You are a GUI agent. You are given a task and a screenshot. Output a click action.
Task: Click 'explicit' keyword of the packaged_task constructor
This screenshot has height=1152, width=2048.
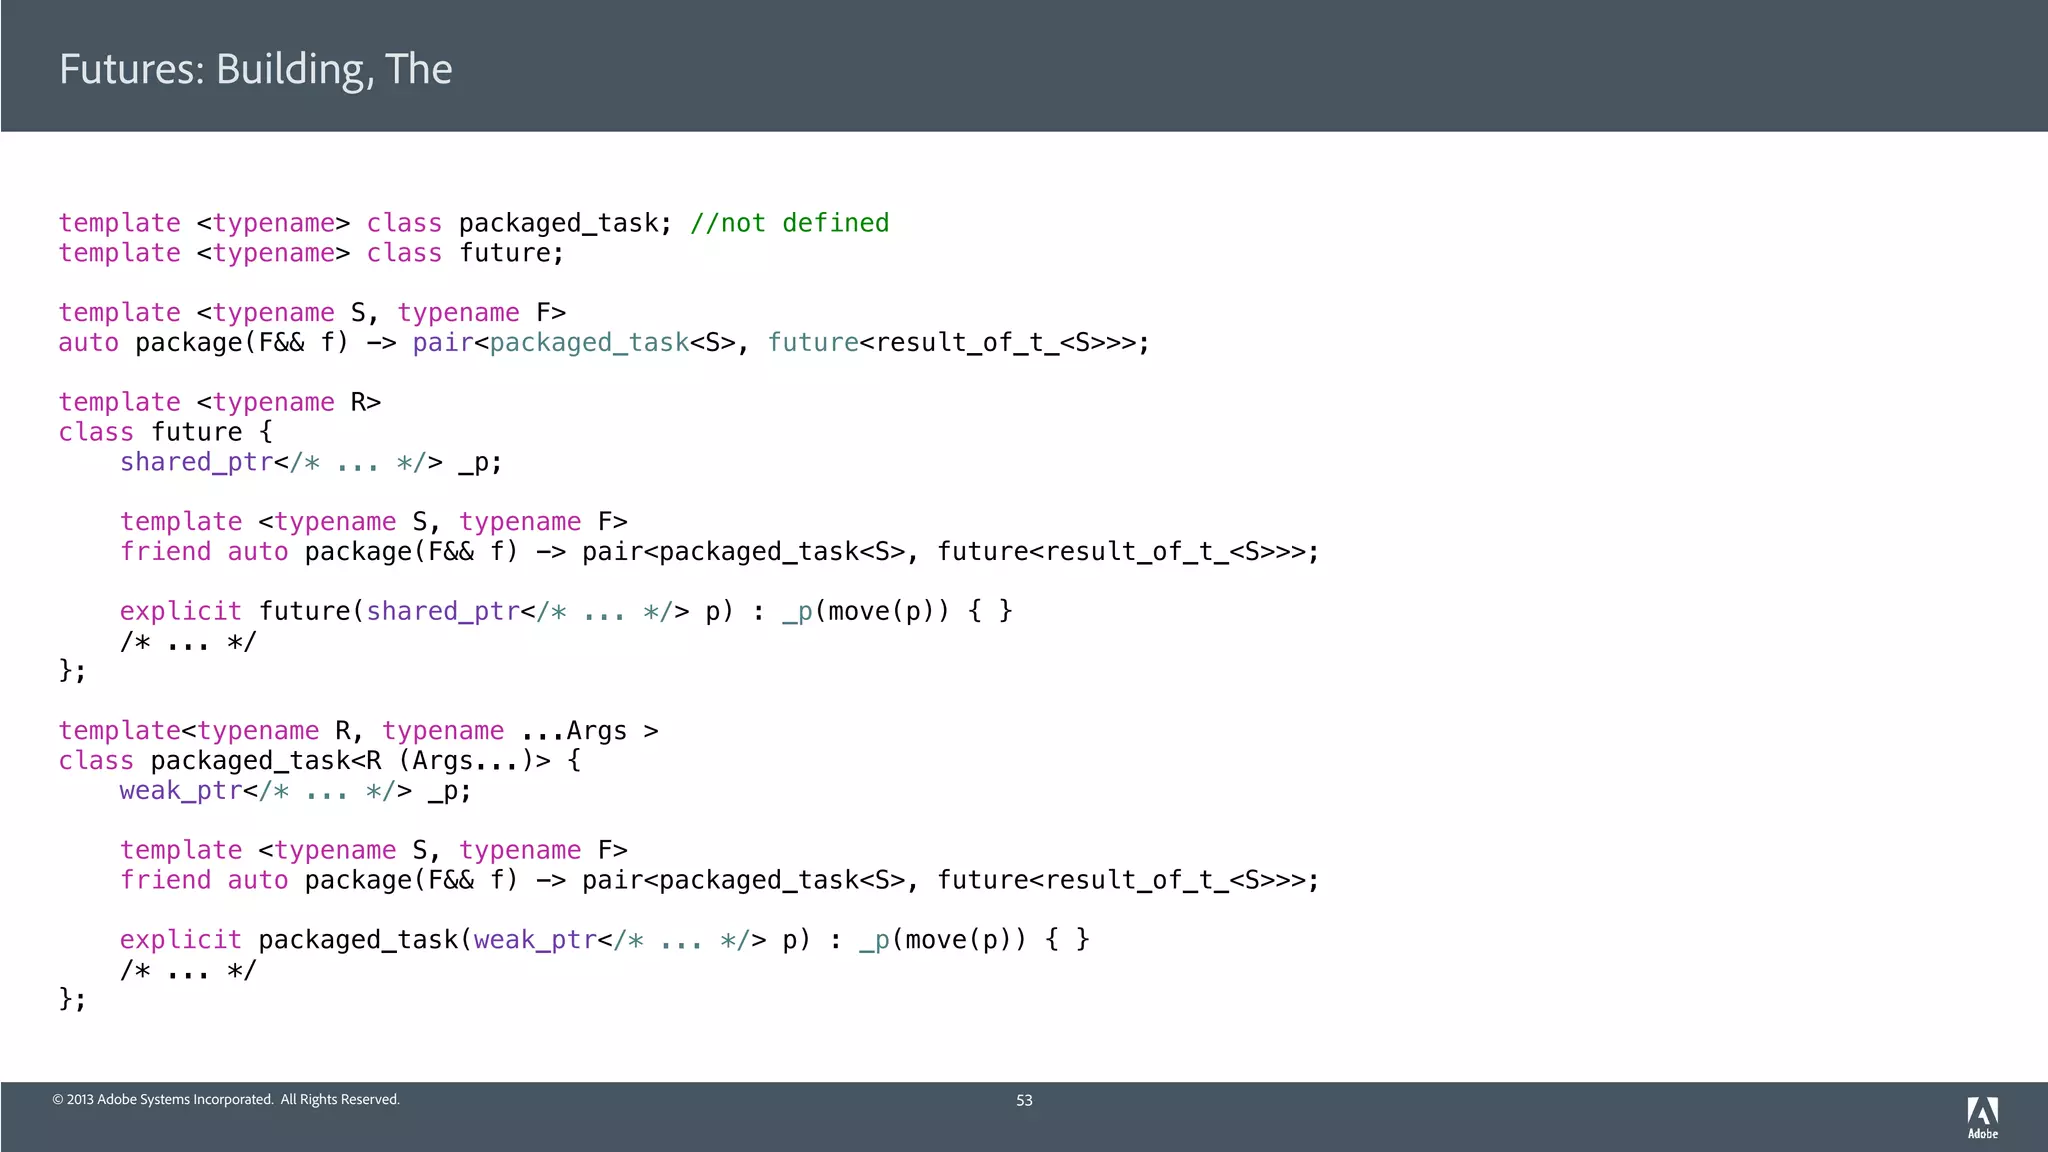[180, 940]
